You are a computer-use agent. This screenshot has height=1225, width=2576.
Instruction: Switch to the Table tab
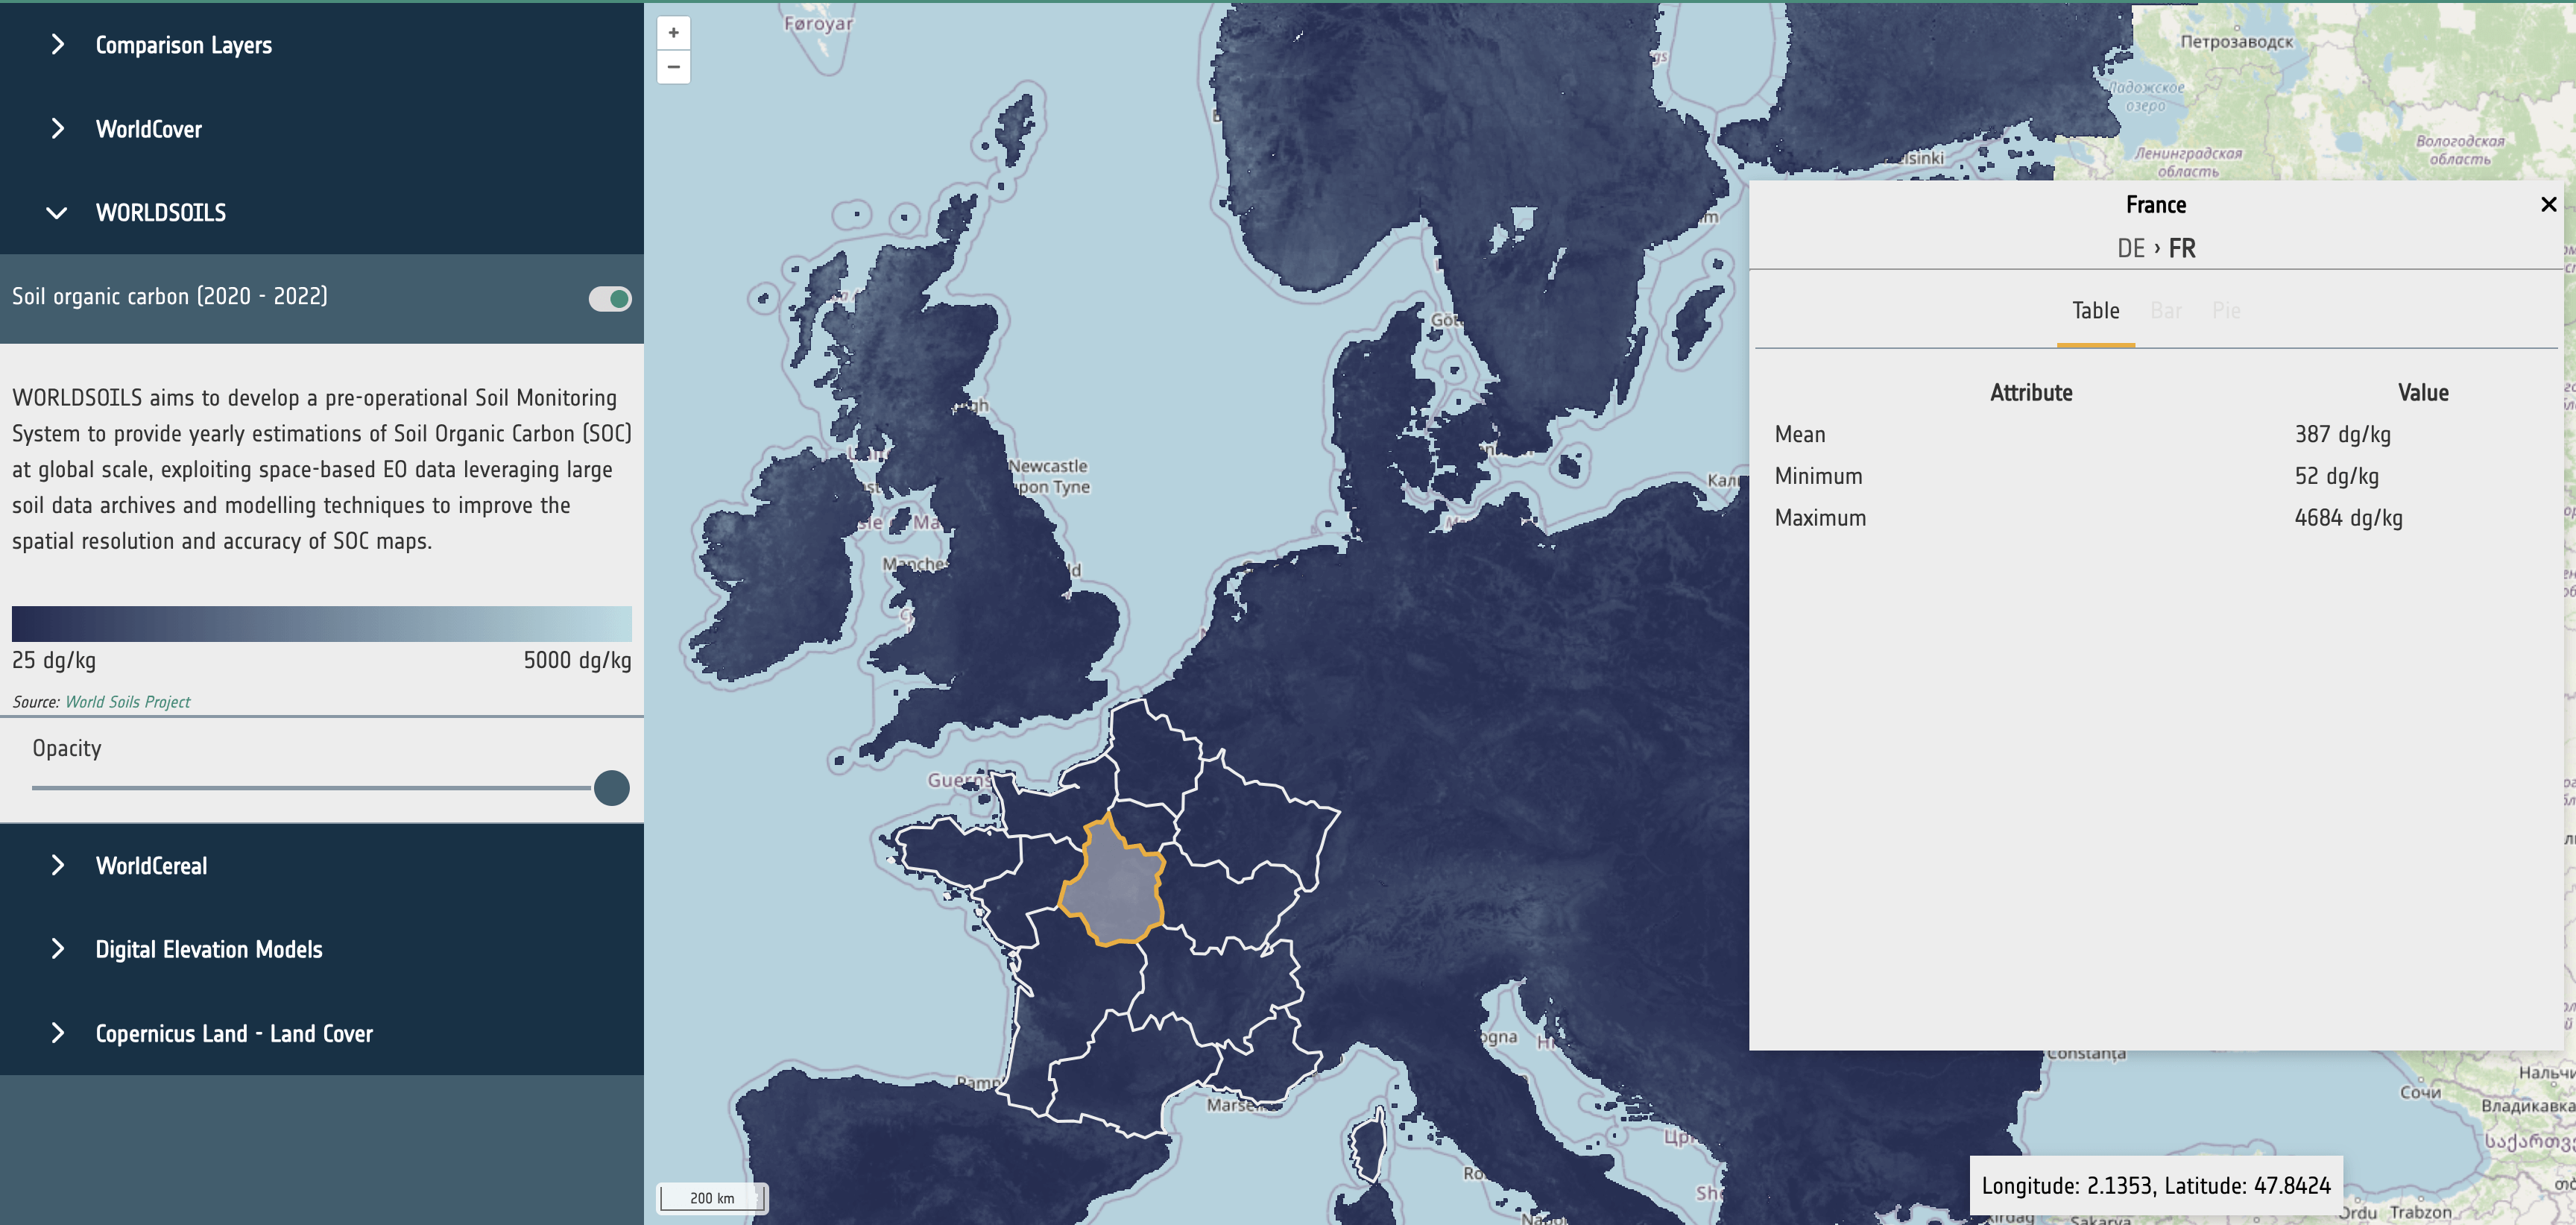[2095, 311]
